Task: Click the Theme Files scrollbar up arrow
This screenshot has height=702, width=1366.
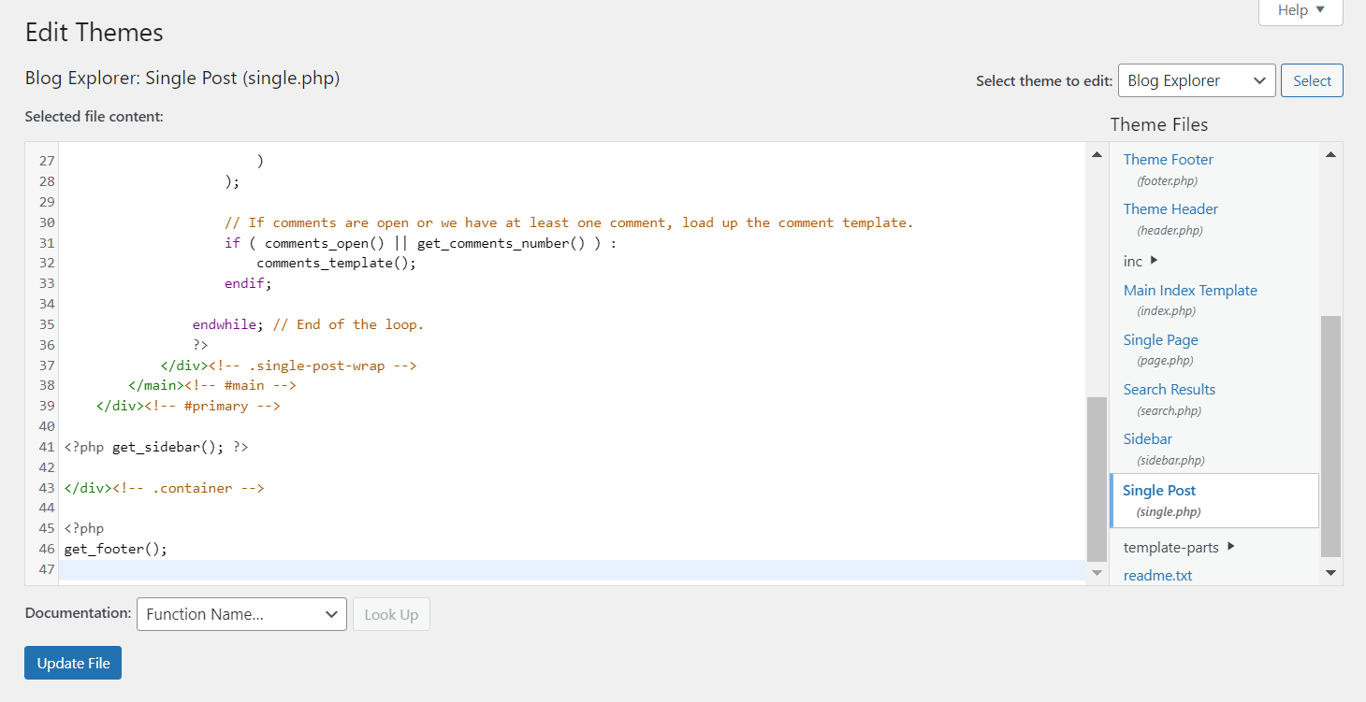Action: 1330,153
